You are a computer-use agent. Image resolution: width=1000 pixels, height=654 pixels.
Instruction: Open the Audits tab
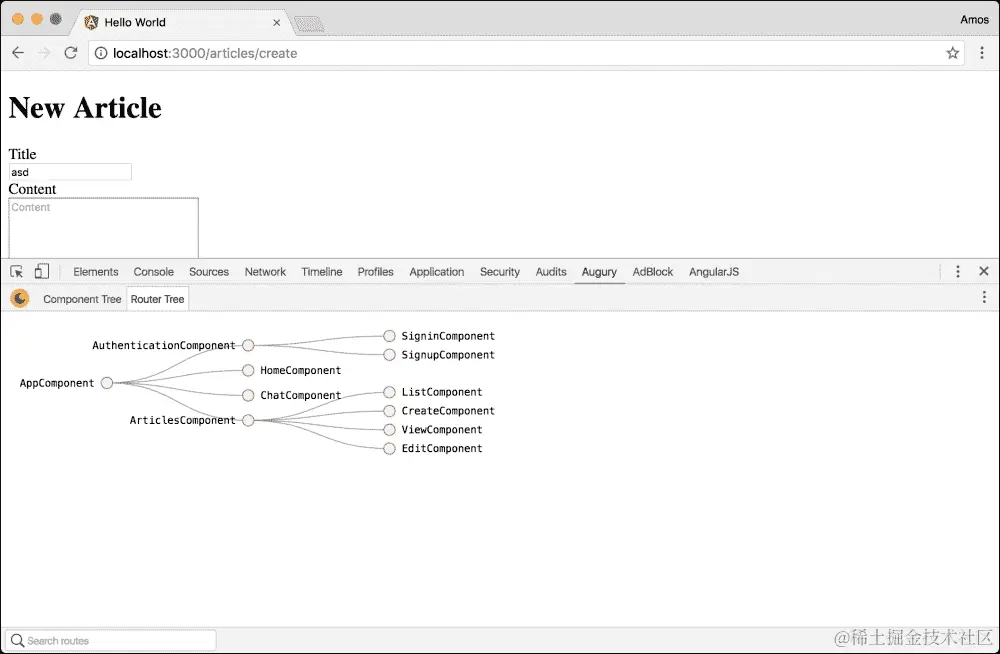tap(550, 272)
